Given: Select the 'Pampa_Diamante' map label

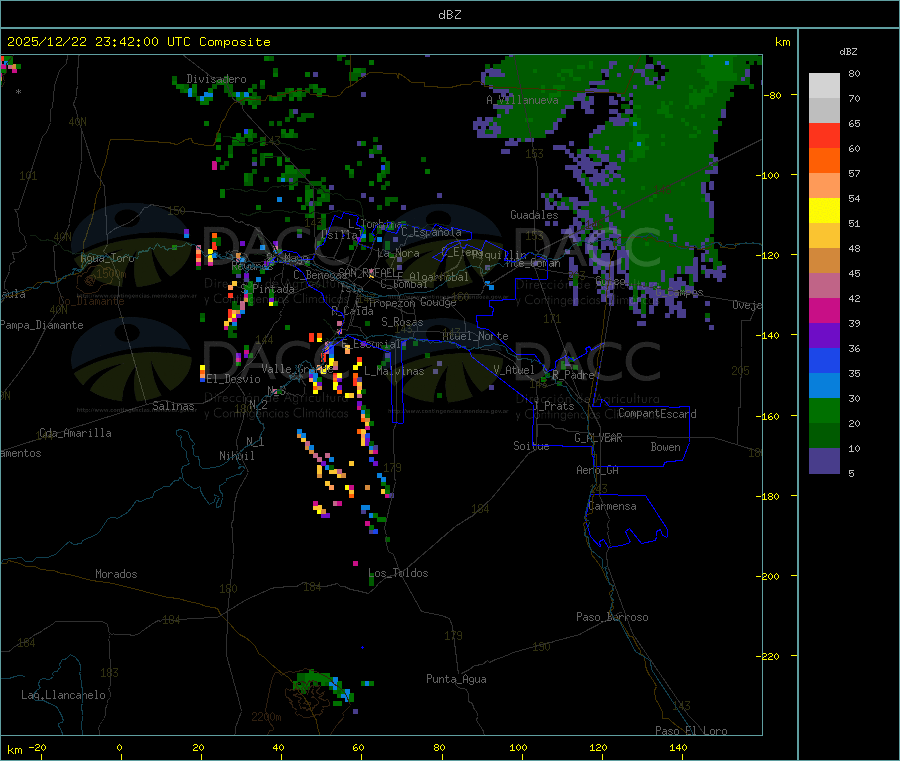Looking at the screenshot, I should (42, 325).
